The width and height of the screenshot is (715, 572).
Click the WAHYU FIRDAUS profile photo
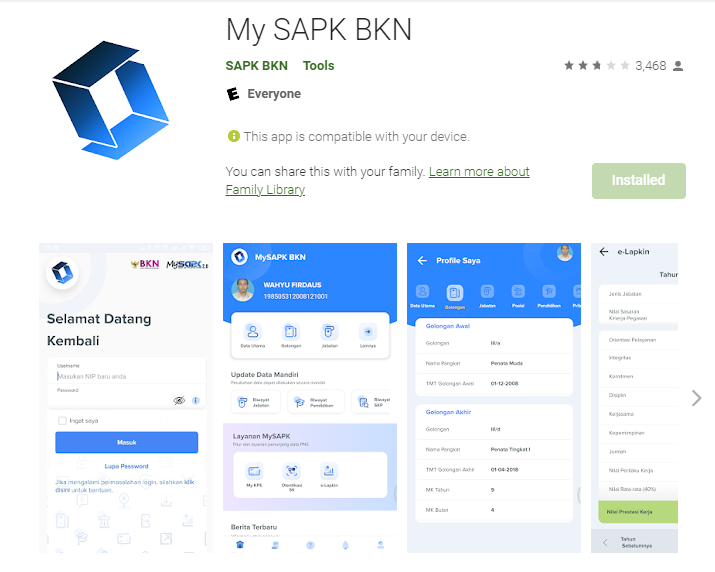click(243, 290)
